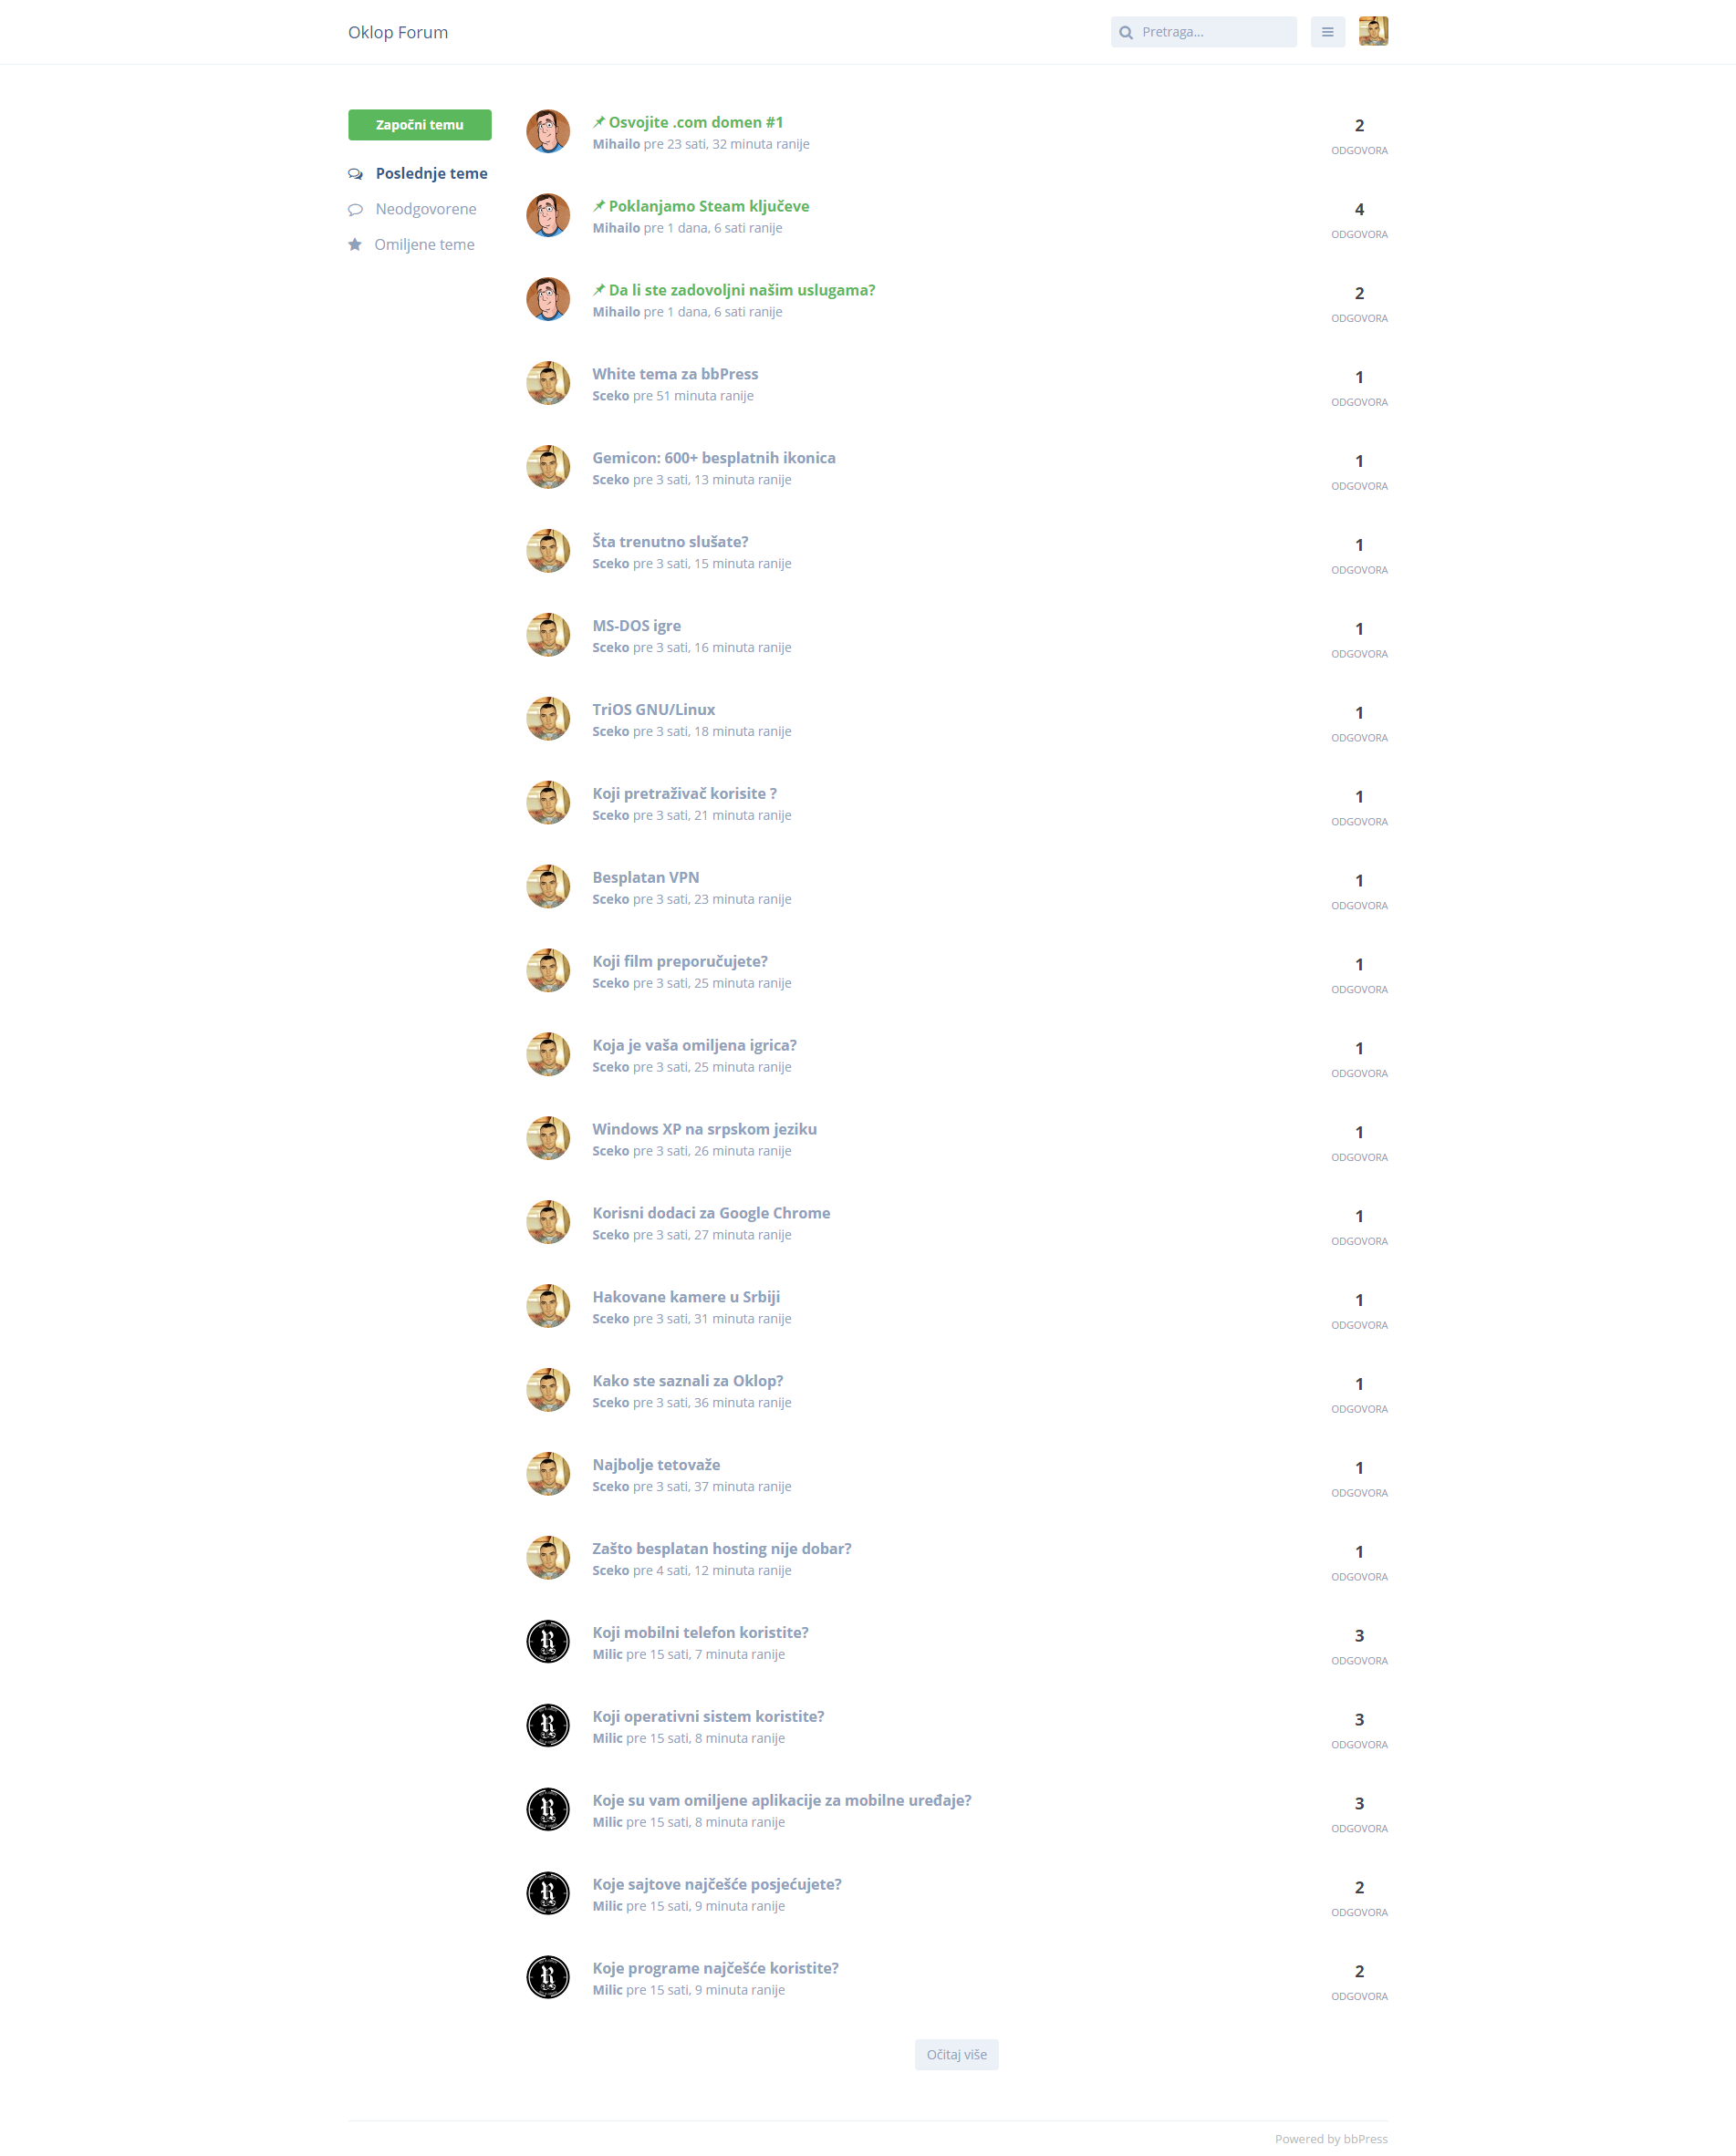
Task: Click the Započni temu button
Action: 420,125
